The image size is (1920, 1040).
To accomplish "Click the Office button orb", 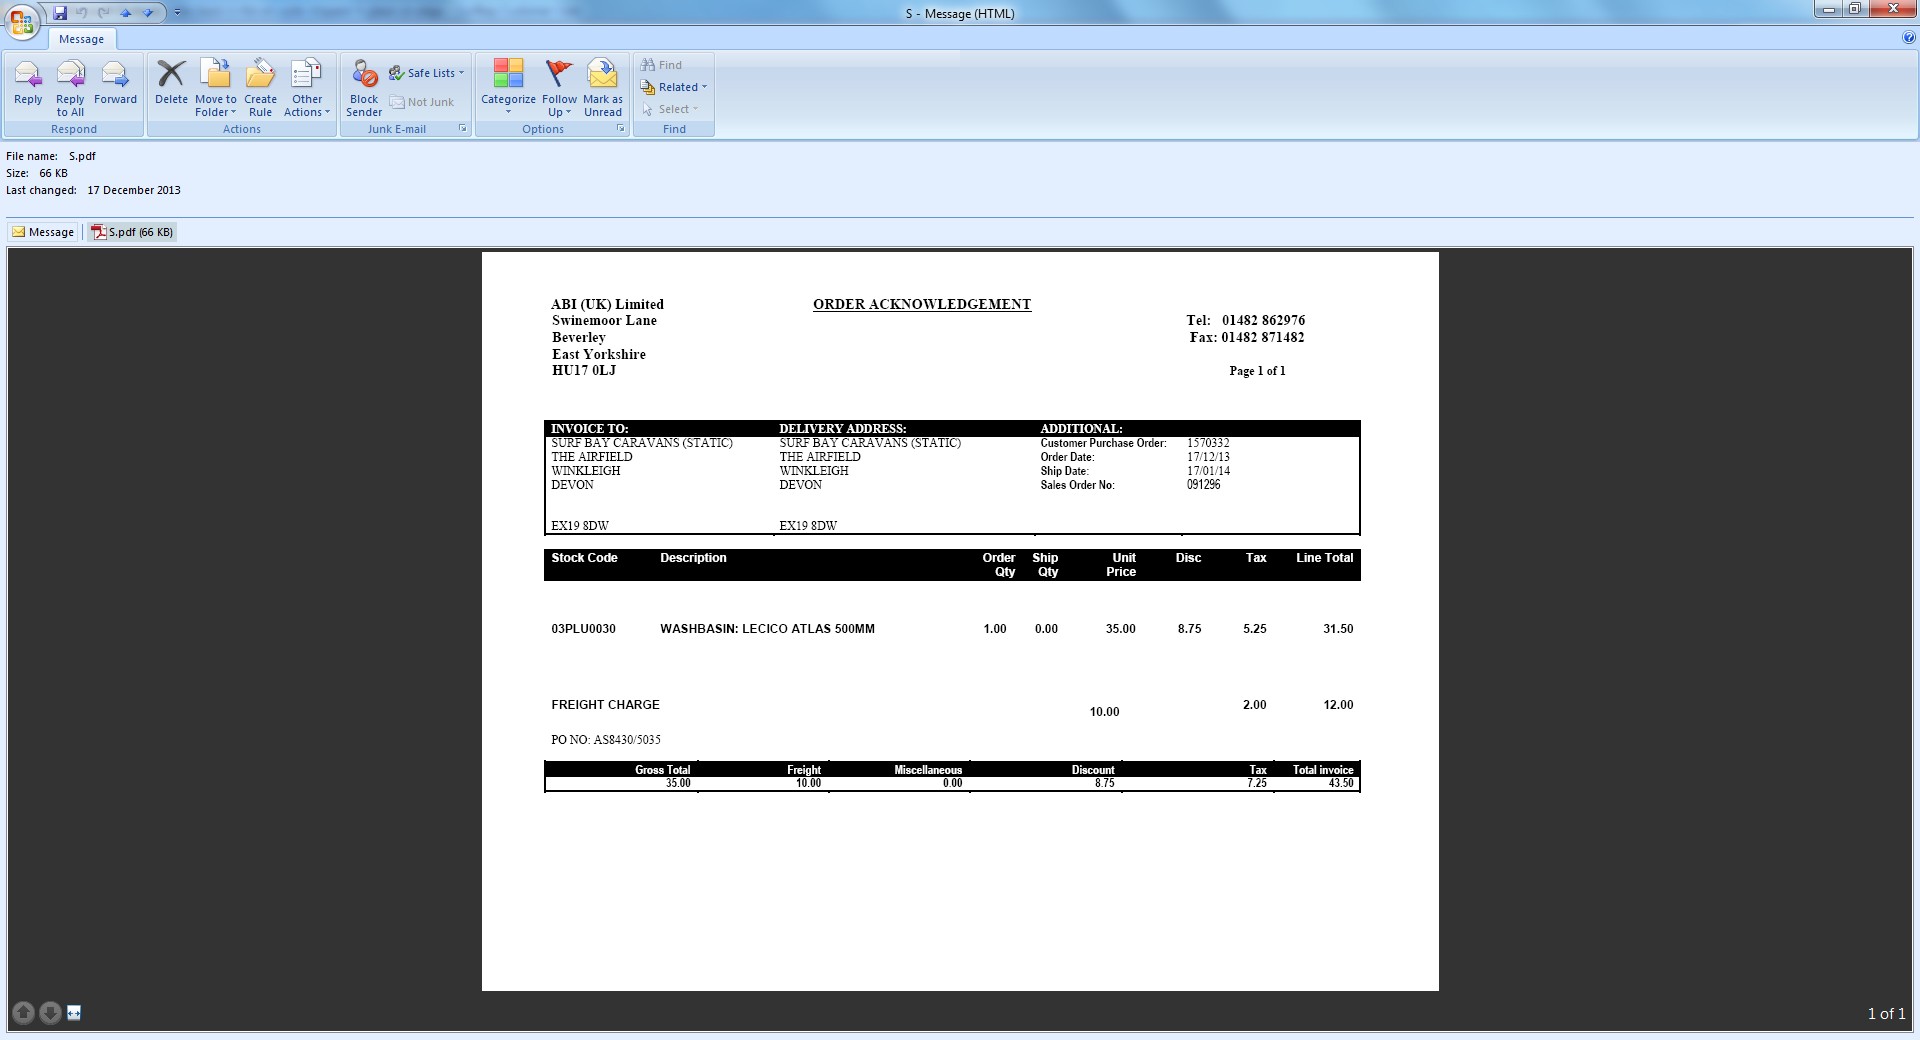I will [x=22, y=21].
